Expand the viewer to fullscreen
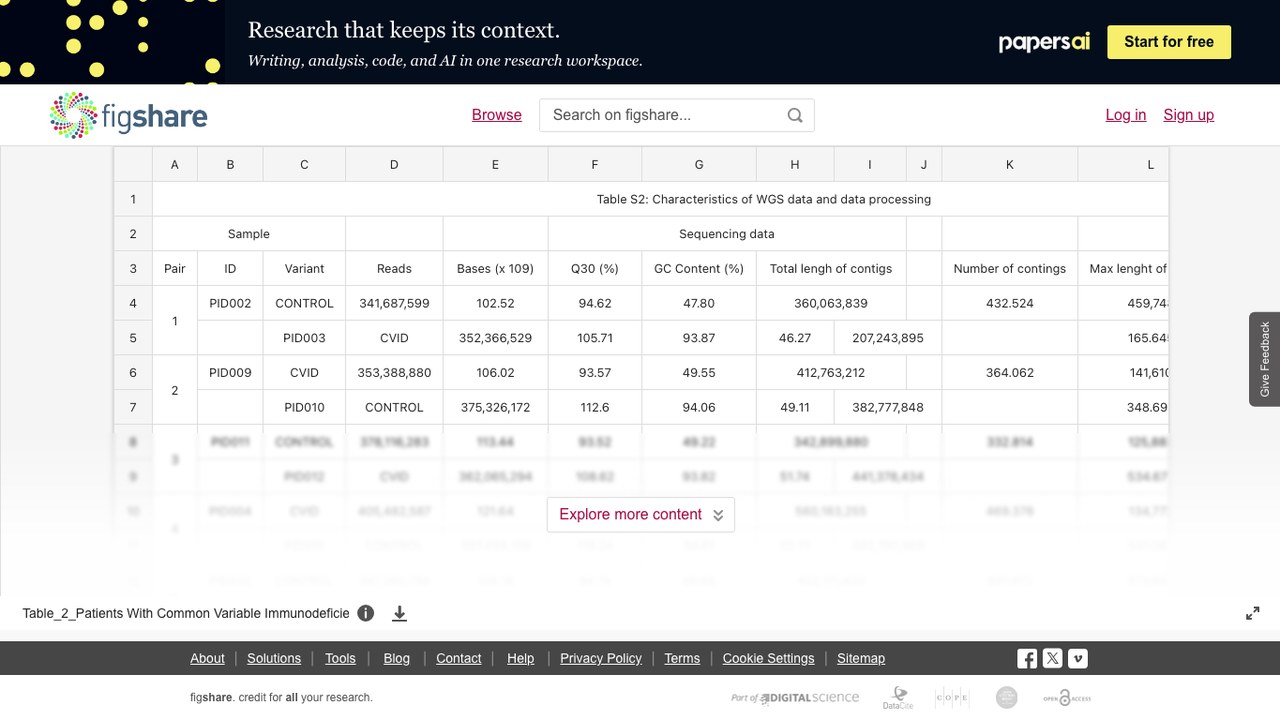Image resolution: width=1280 pixels, height=720 pixels. pos(1252,613)
